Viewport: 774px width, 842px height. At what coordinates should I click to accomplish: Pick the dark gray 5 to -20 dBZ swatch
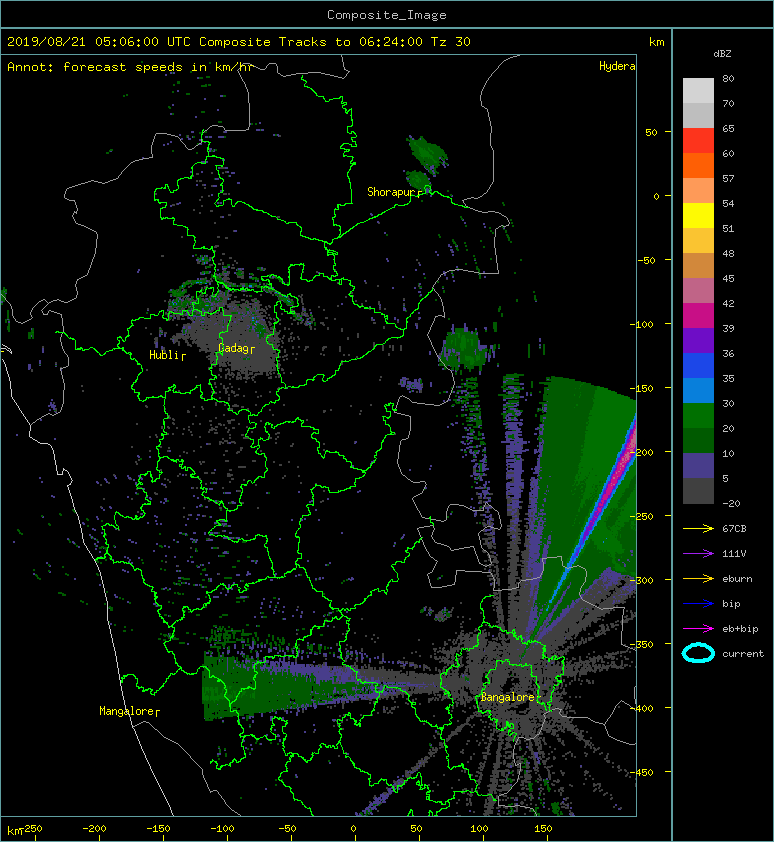click(x=698, y=491)
